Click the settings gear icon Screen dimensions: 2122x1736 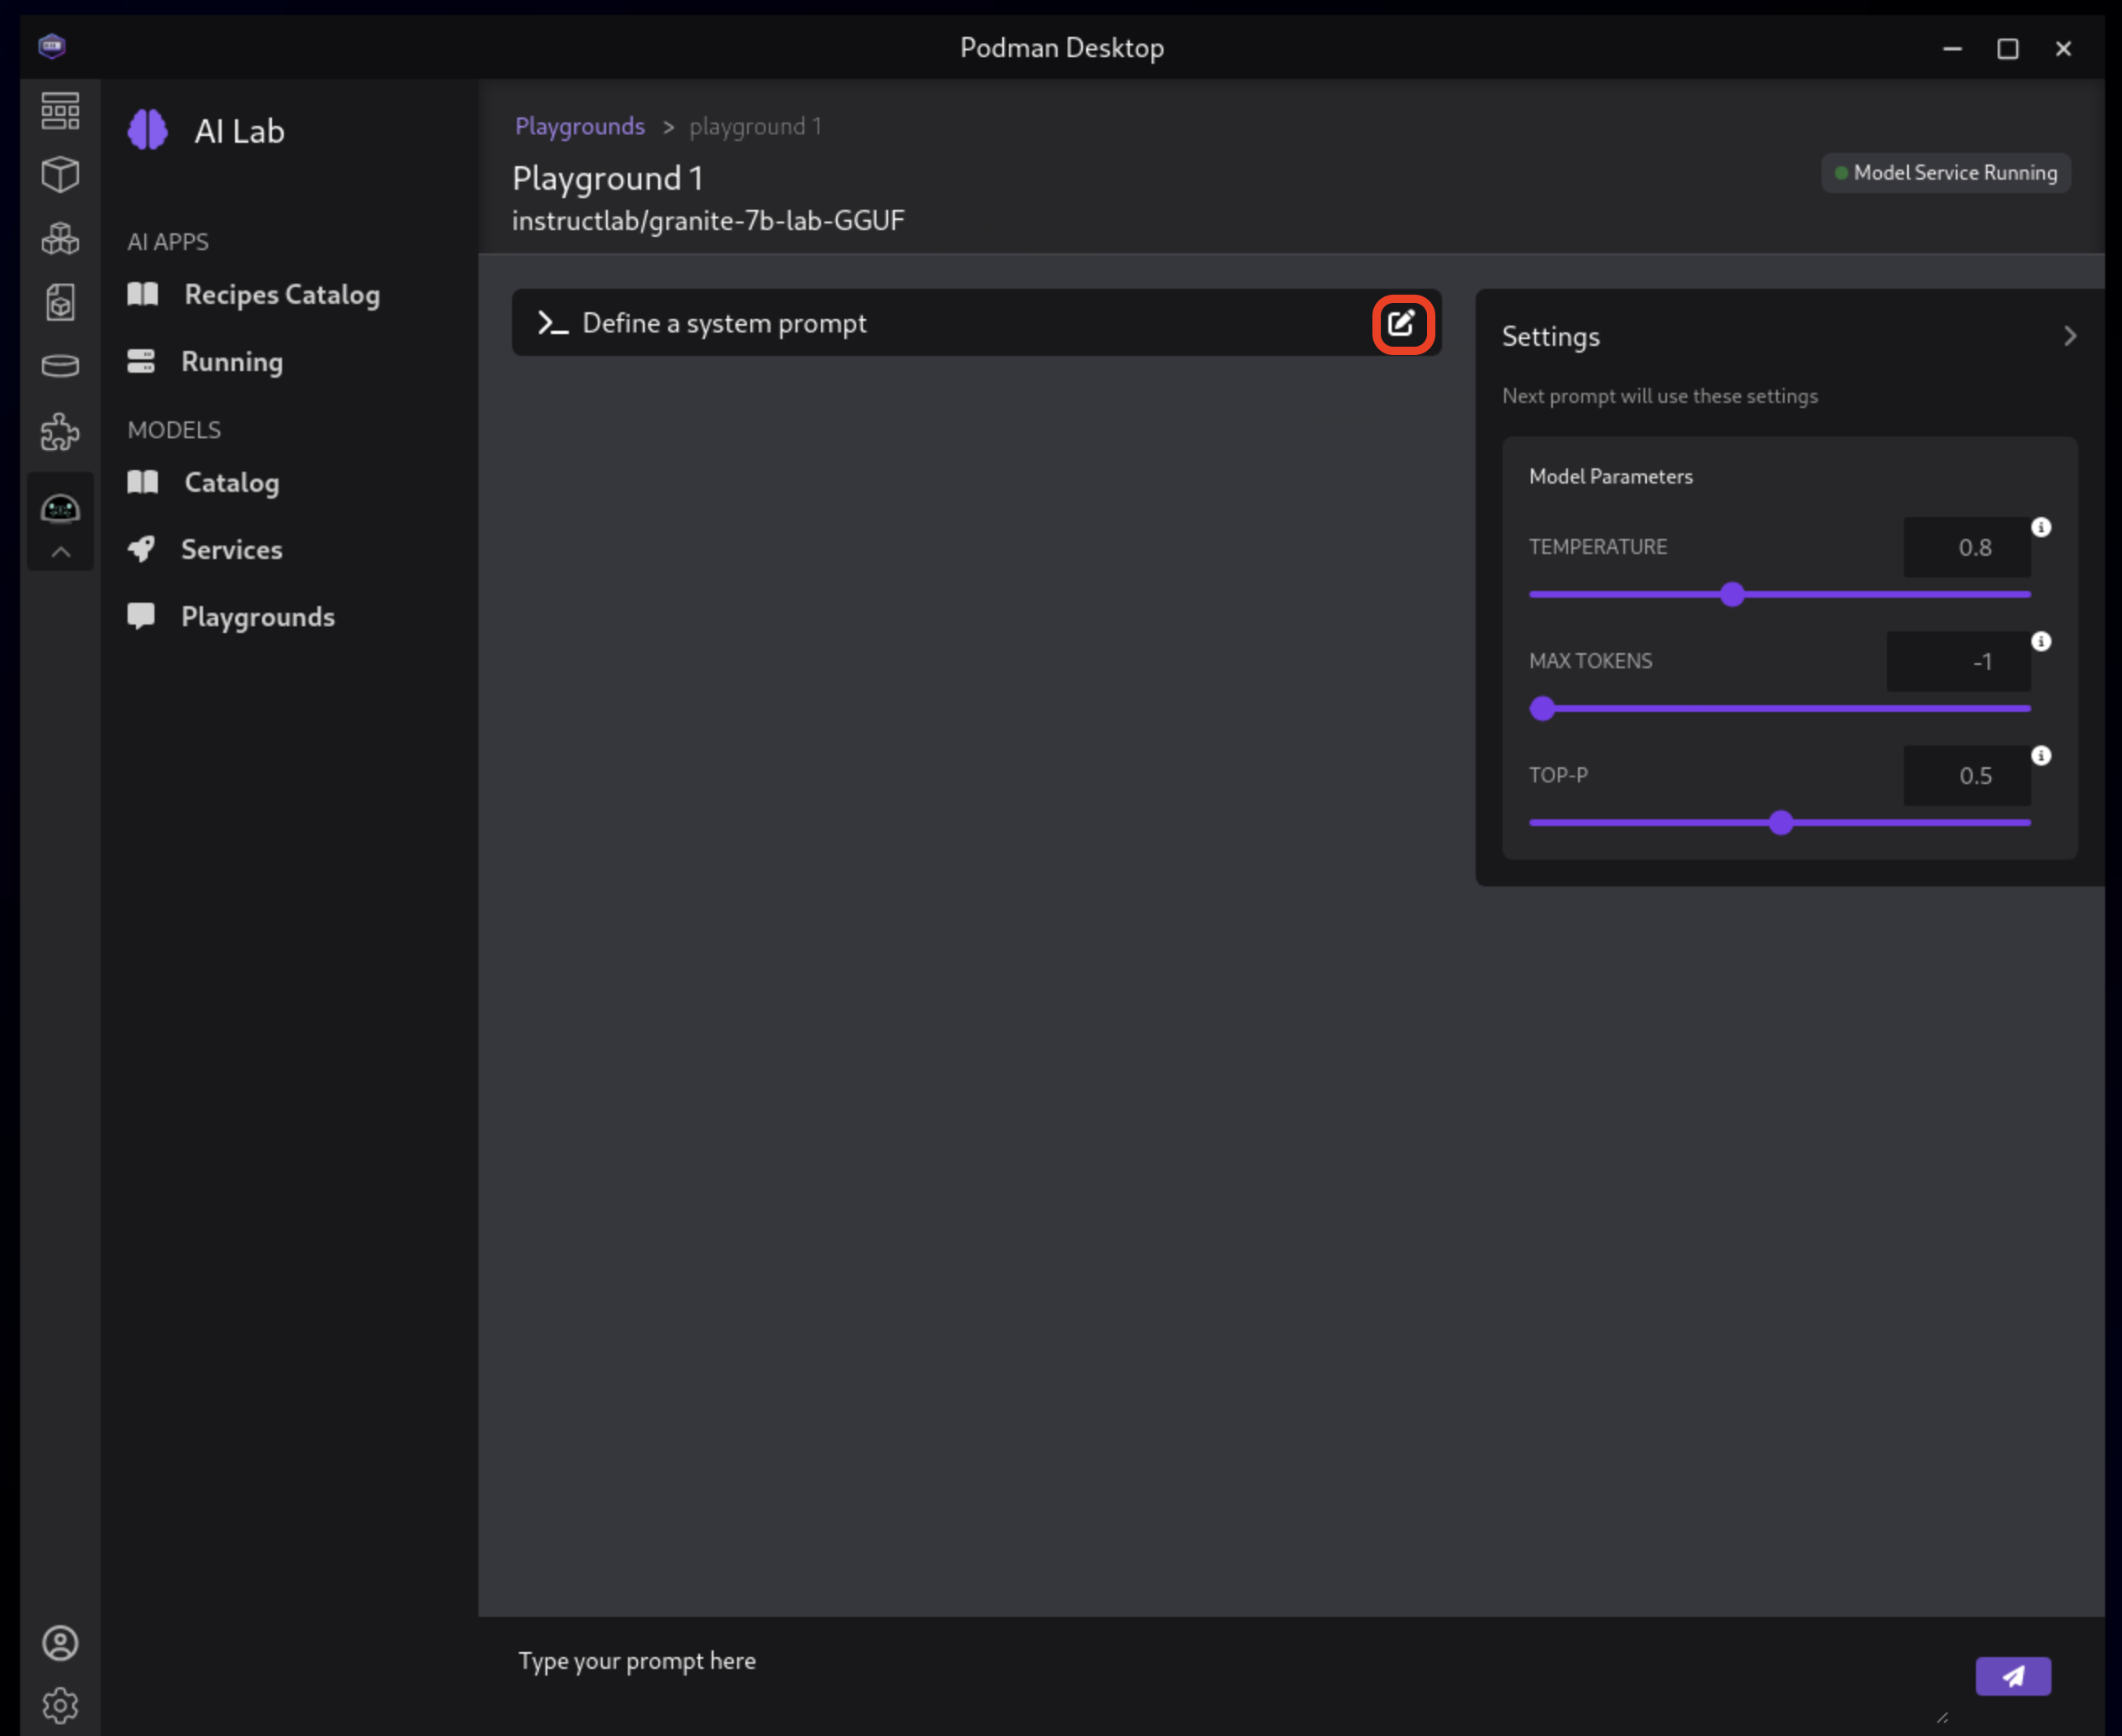60,1706
